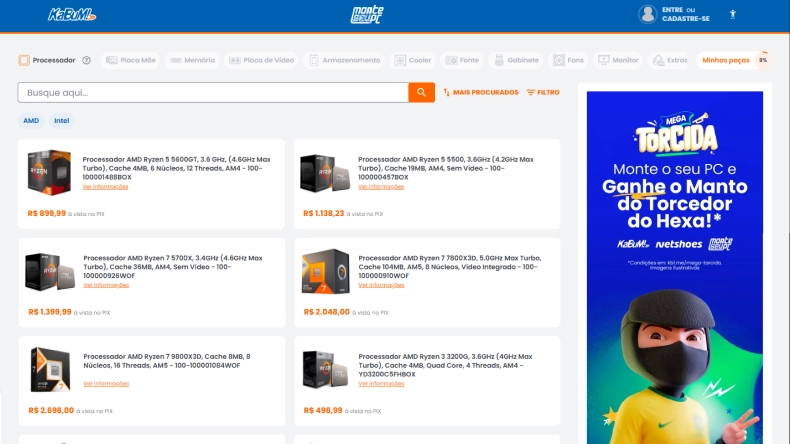Open Ver informações for Ryzen 7 9800X3D
790x444 pixels.
(x=106, y=384)
